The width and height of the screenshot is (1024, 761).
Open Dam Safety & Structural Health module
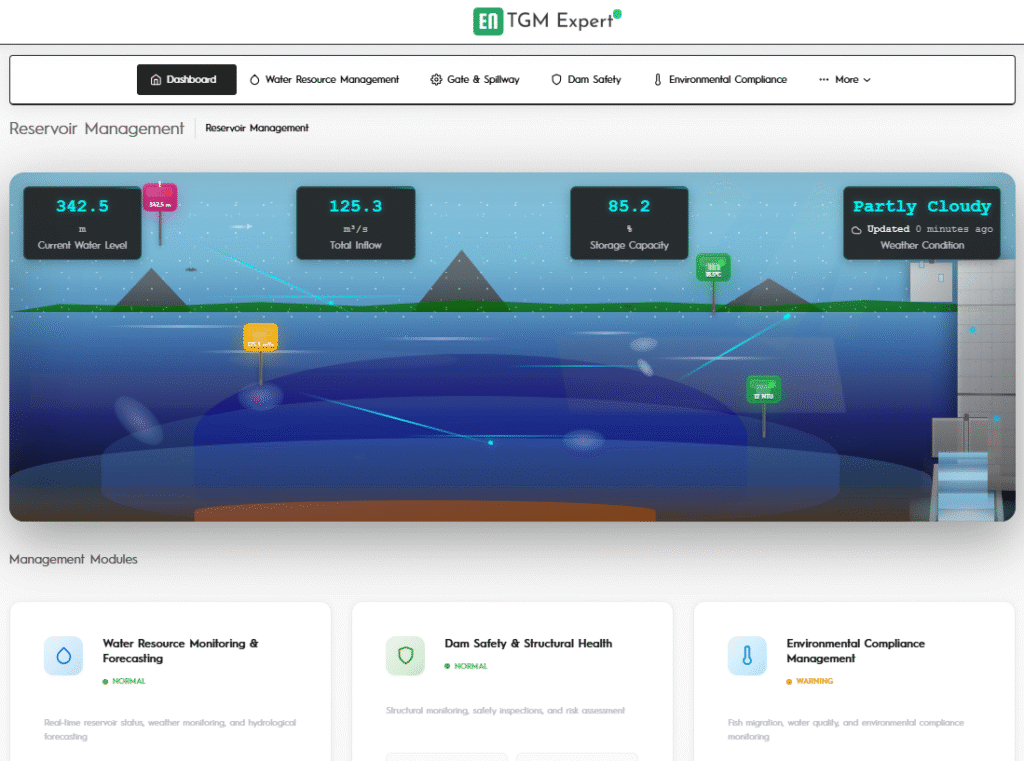[528, 644]
